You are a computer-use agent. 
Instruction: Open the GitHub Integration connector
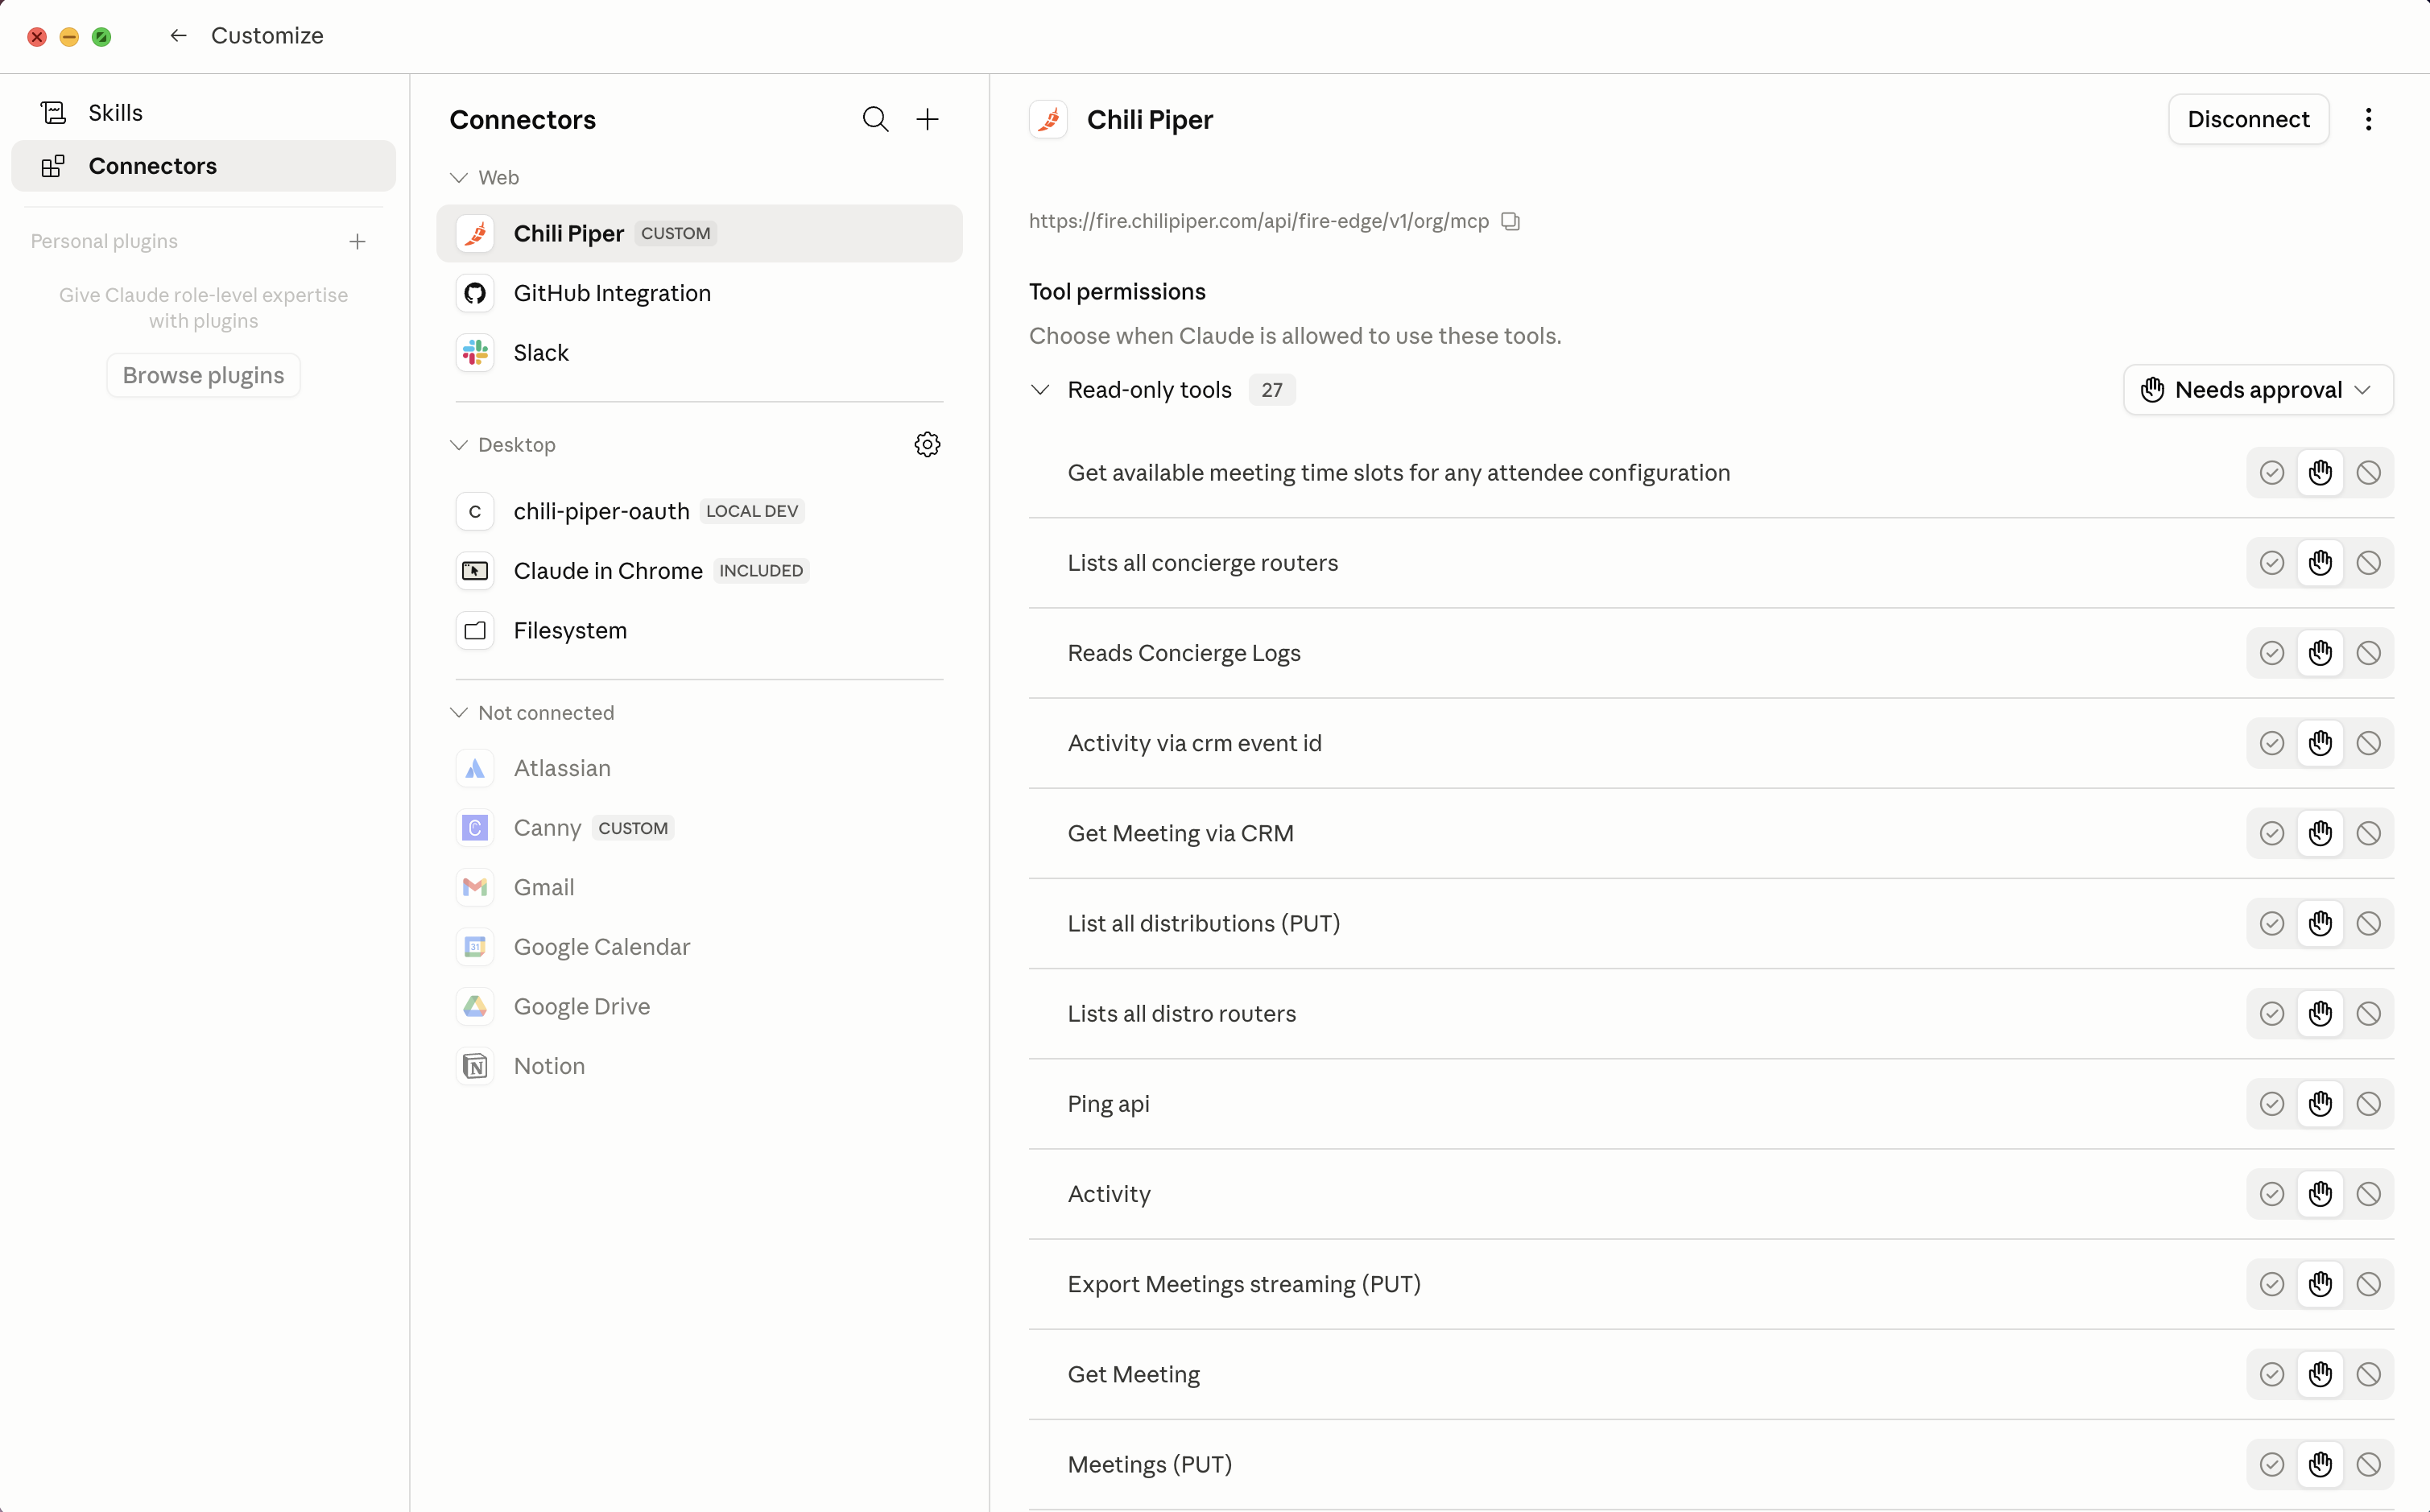tap(699, 293)
